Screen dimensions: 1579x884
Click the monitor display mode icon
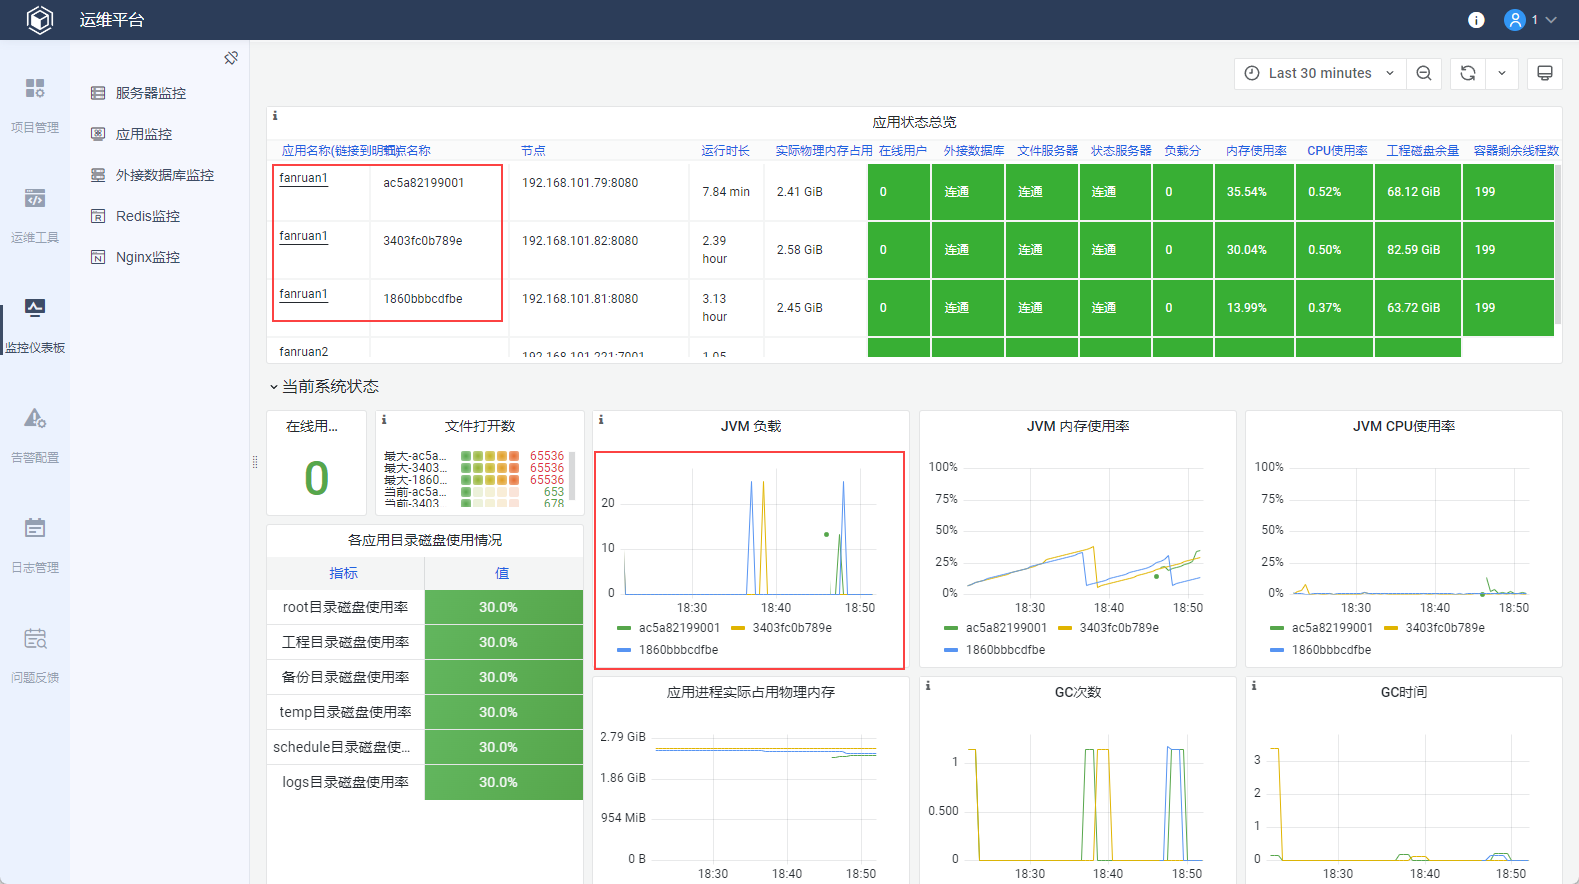tap(1545, 73)
